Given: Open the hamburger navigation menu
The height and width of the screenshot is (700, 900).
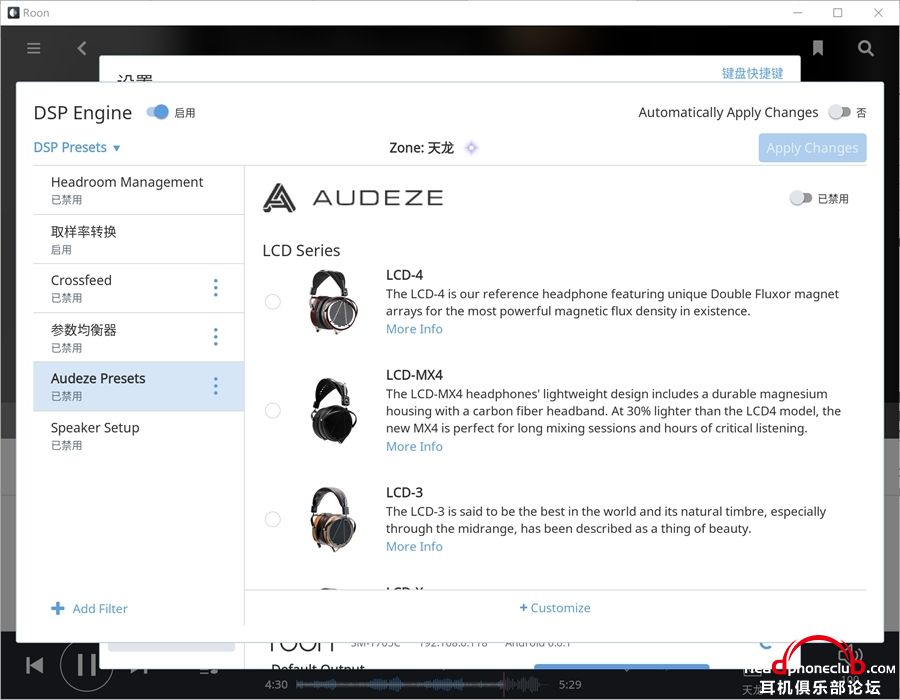Looking at the screenshot, I should click(x=33, y=48).
